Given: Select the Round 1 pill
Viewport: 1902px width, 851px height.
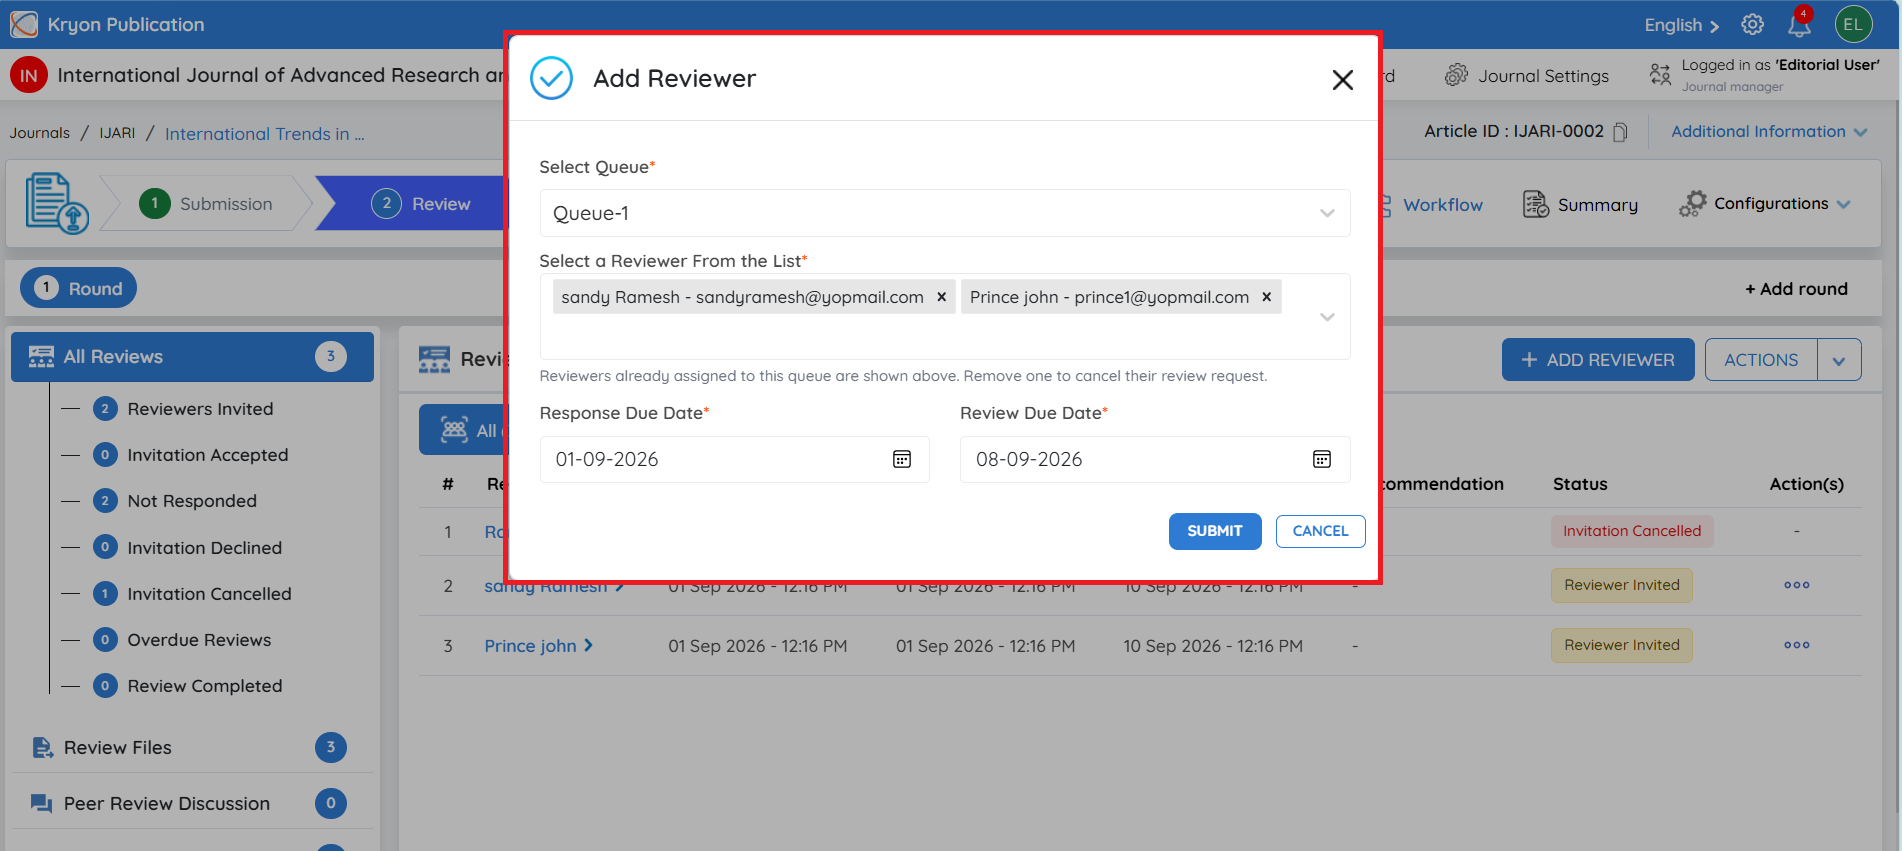Looking at the screenshot, I should (x=78, y=288).
